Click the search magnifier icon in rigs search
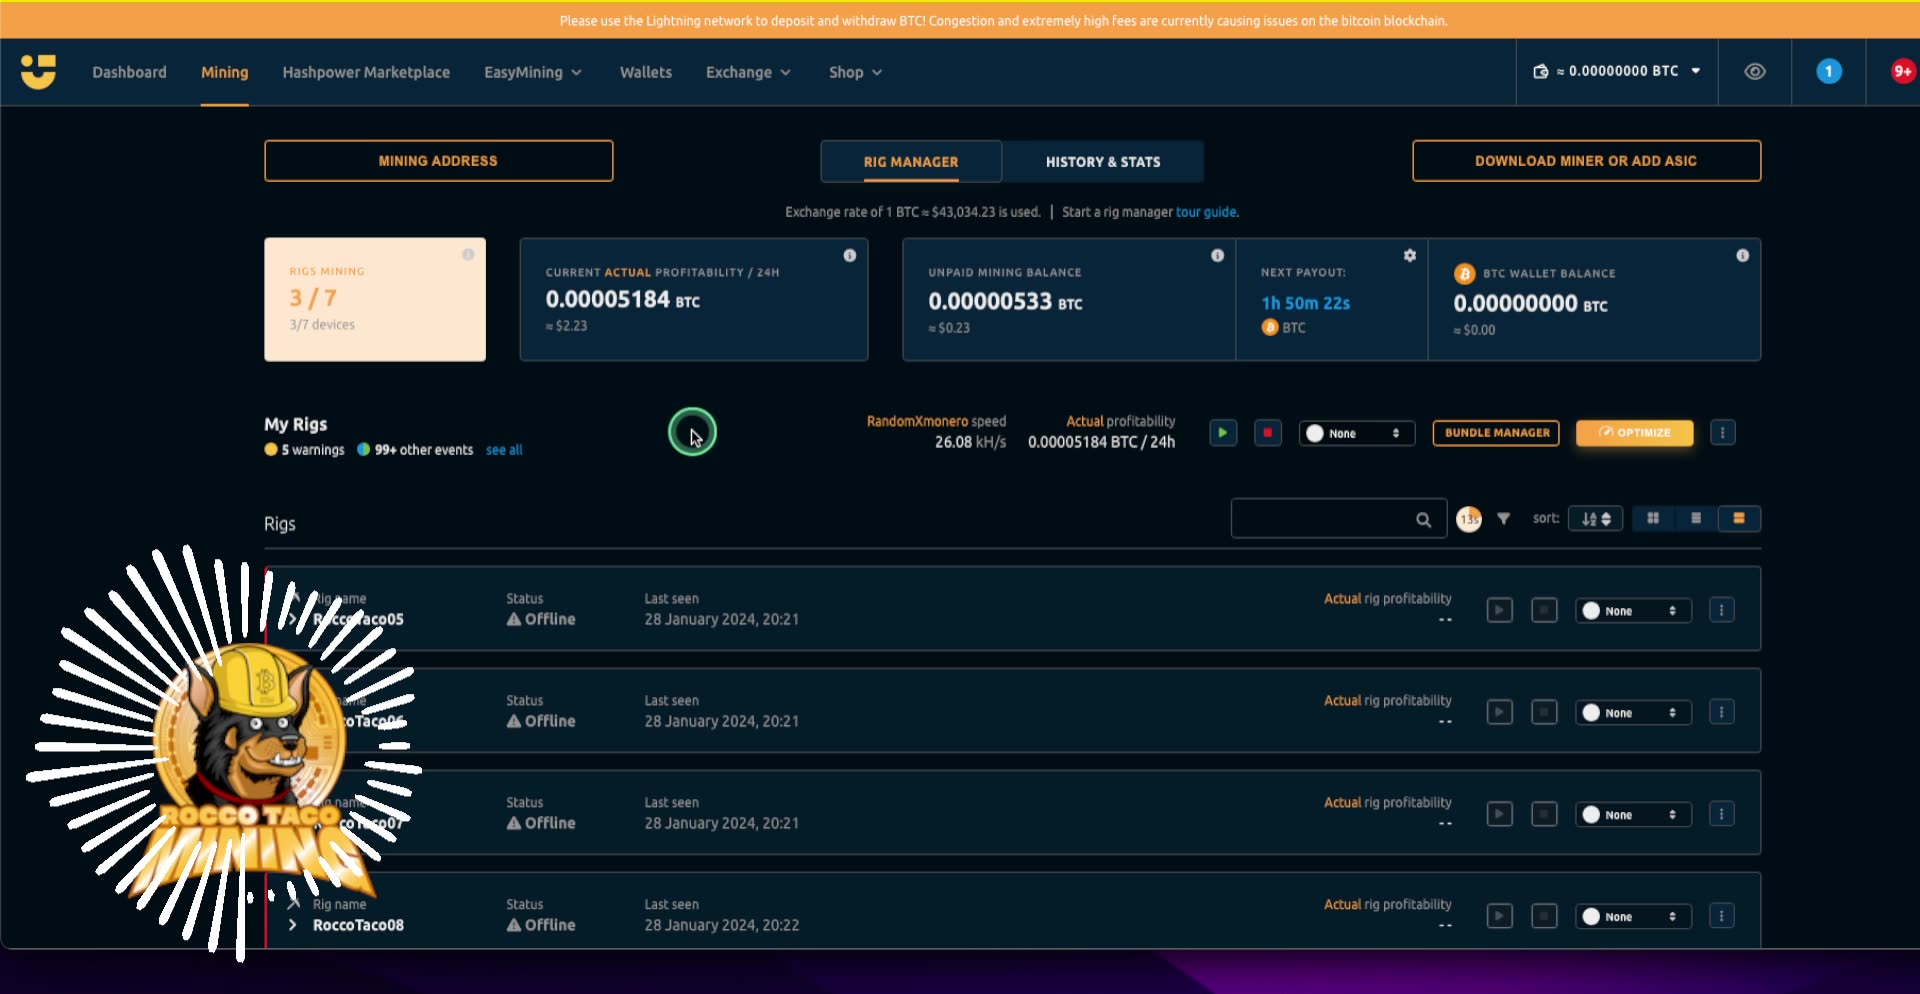The width and height of the screenshot is (1920, 994). [x=1424, y=520]
